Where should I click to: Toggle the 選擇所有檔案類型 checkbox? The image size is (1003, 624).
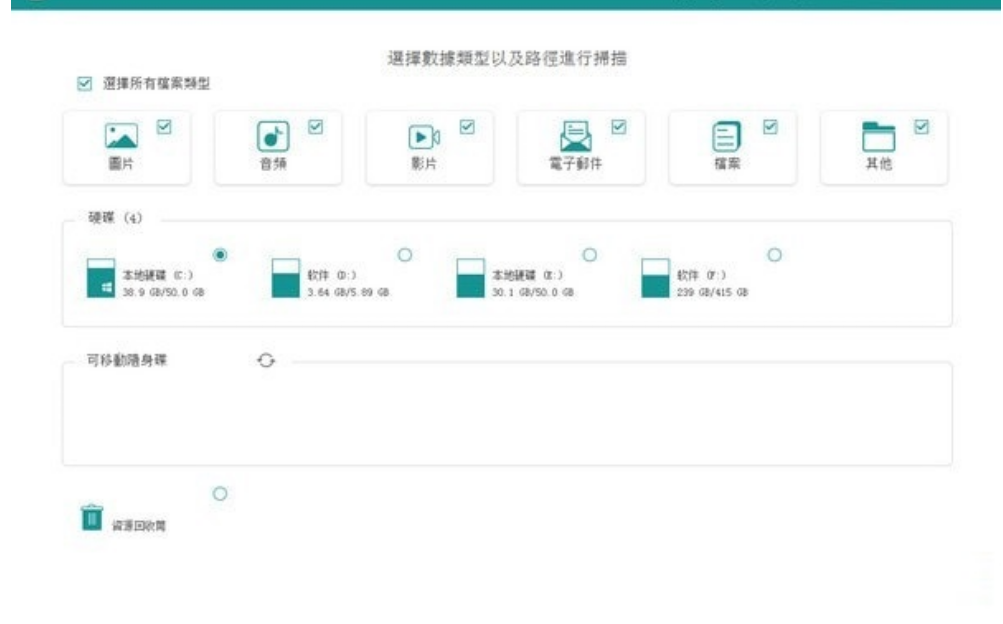point(84,84)
